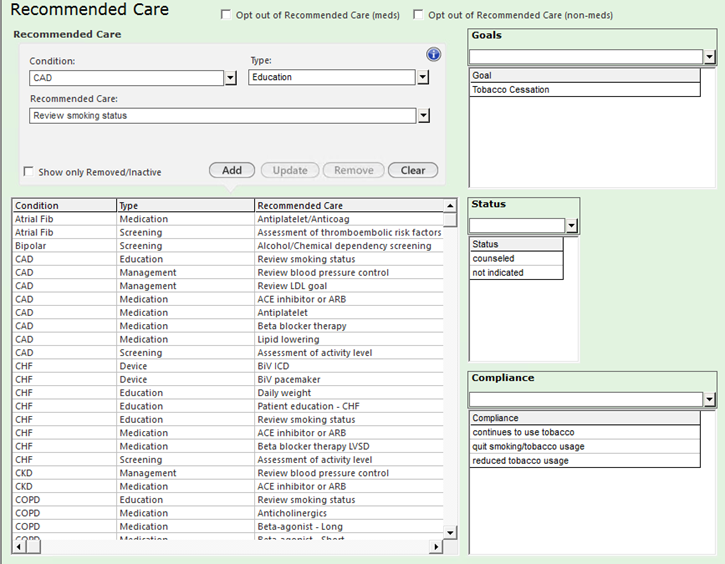Viewport: 725px width, 564px height.
Task: Click the Goals combo input field
Action: [x=586, y=57]
